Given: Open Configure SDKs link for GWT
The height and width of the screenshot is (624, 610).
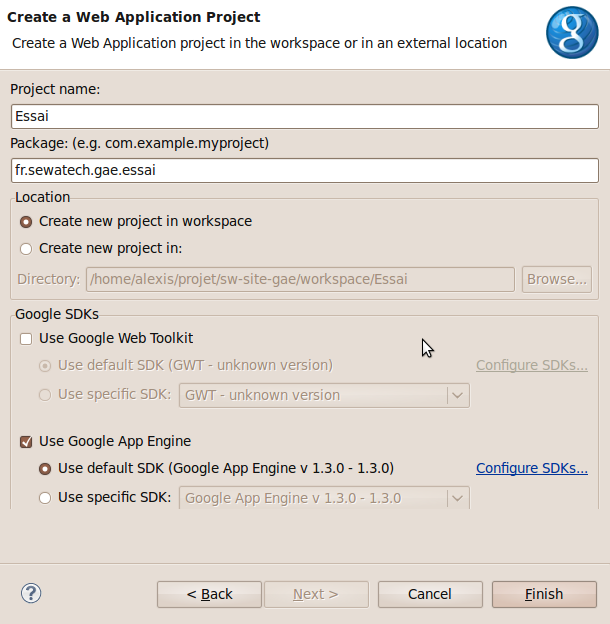Looking at the screenshot, I should coord(532,365).
